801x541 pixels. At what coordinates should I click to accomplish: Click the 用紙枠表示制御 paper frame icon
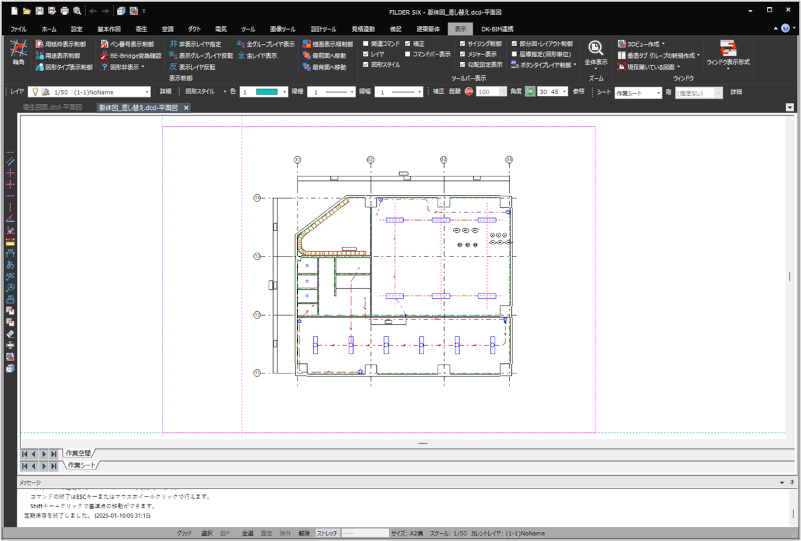(40, 45)
